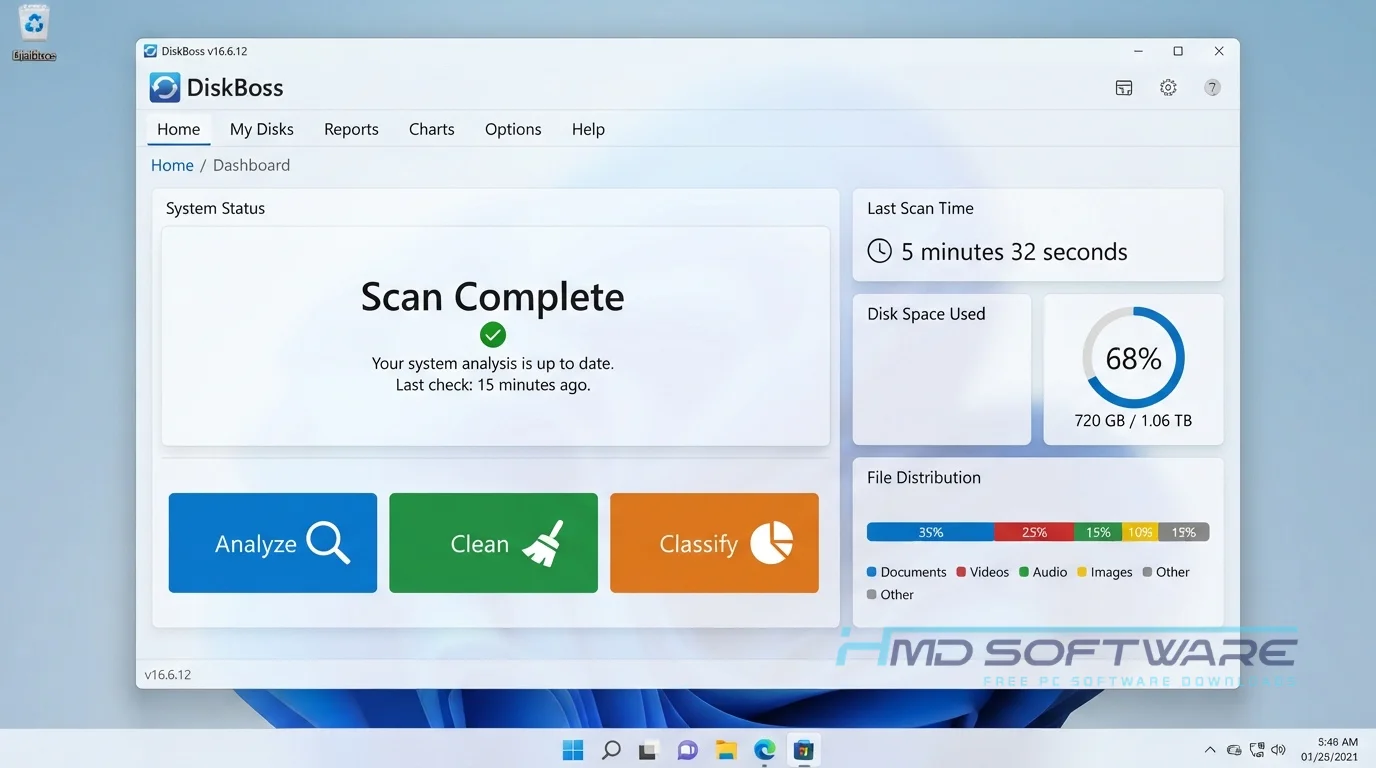Click the clock icon beside scan time
The height and width of the screenshot is (768, 1376).
[x=879, y=251]
